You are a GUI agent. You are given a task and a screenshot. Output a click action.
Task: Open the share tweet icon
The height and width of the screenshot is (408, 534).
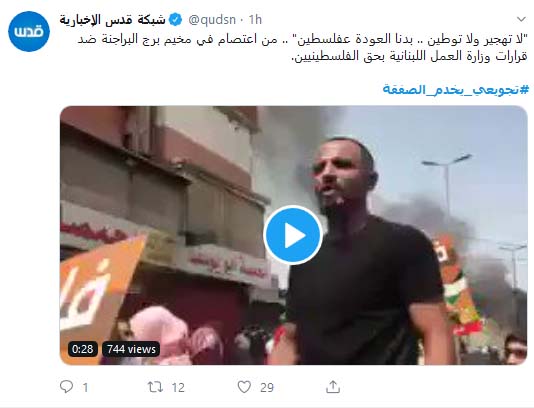tap(333, 387)
